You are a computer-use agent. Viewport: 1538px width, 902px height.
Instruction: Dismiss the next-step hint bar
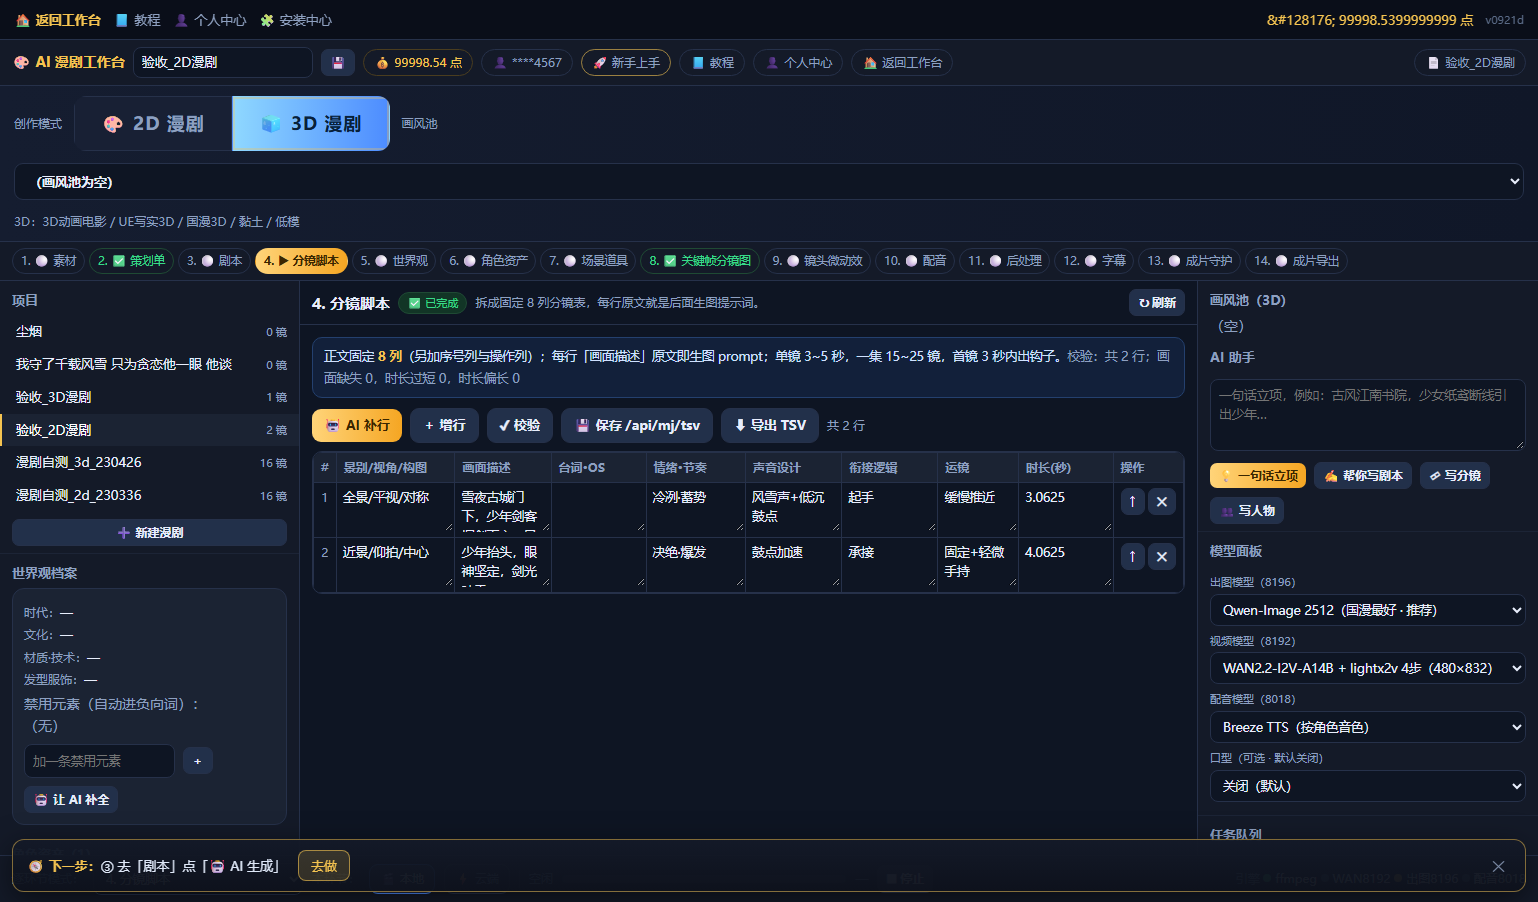pyautogui.click(x=1498, y=866)
